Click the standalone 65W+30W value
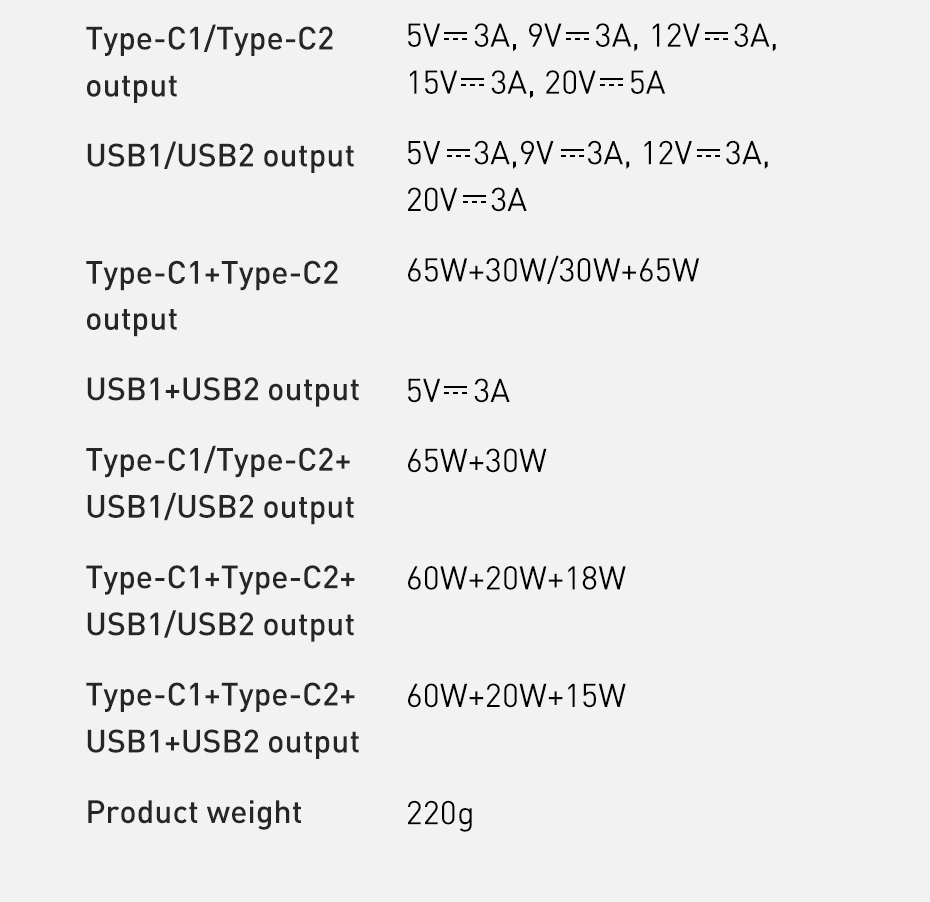 477,461
